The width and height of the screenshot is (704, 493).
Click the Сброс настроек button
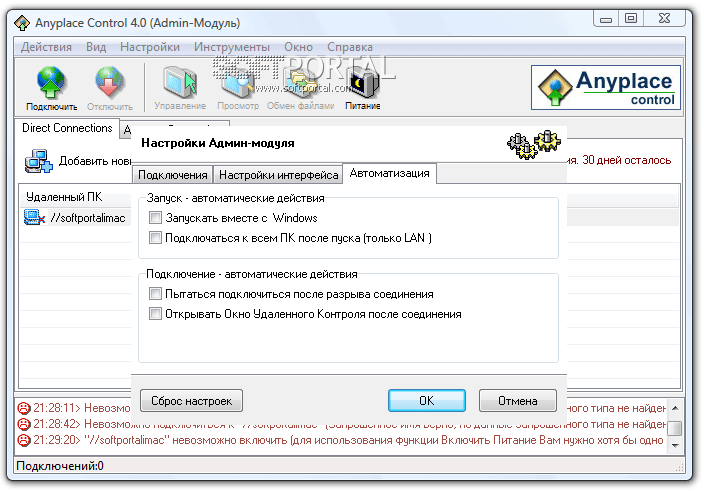(191, 401)
